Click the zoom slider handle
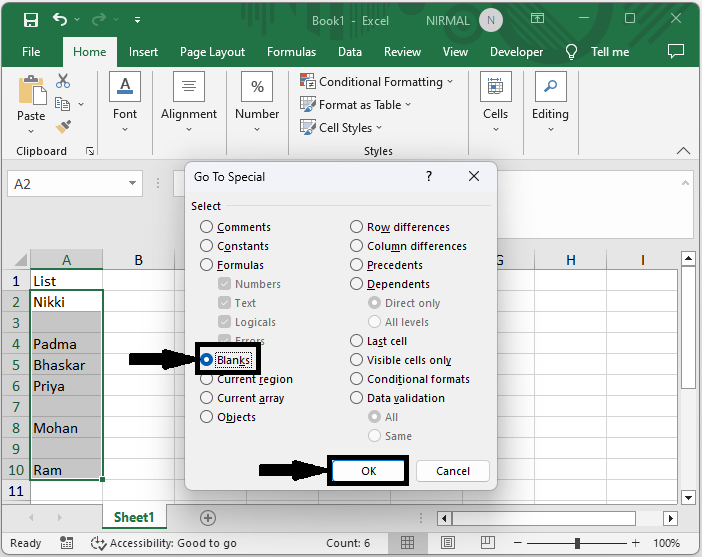 click(x=578, y=543)
